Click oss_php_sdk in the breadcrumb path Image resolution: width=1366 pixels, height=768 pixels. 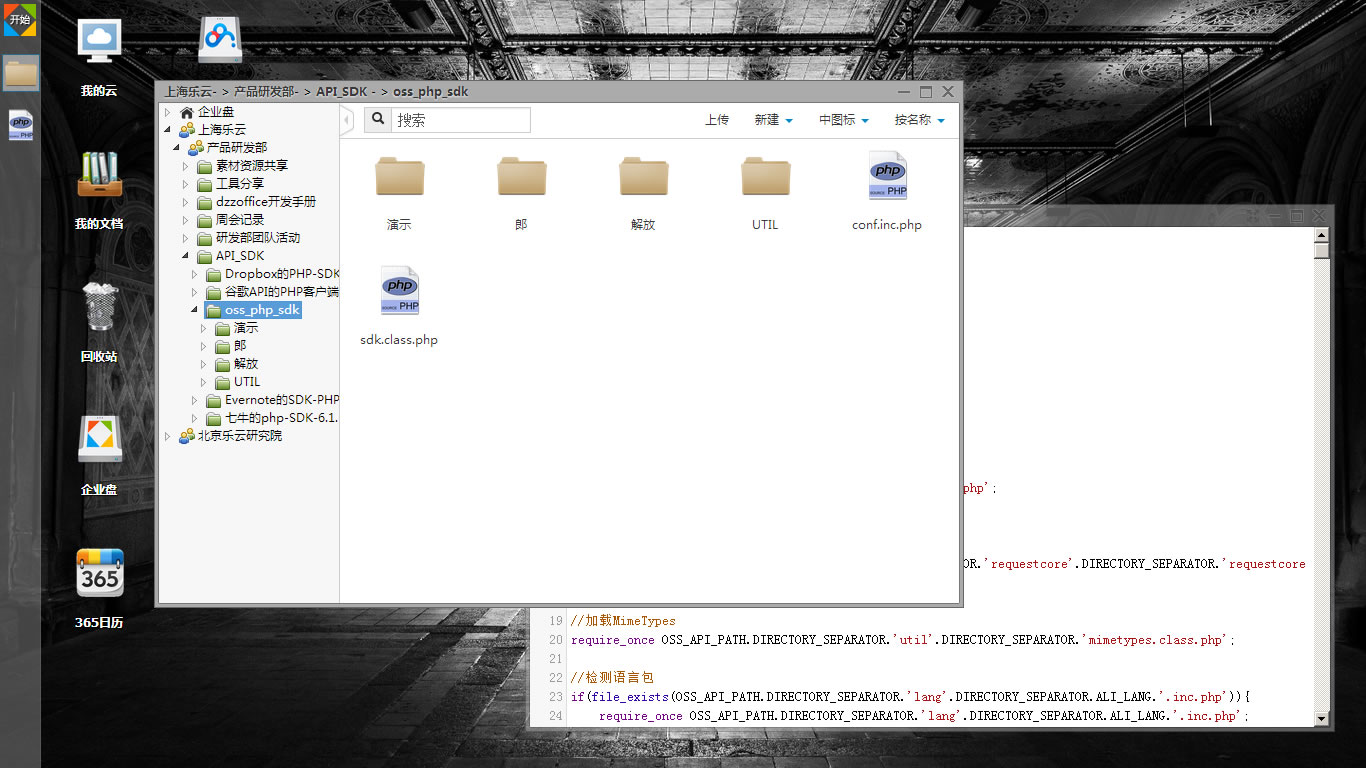pos(431,92)
